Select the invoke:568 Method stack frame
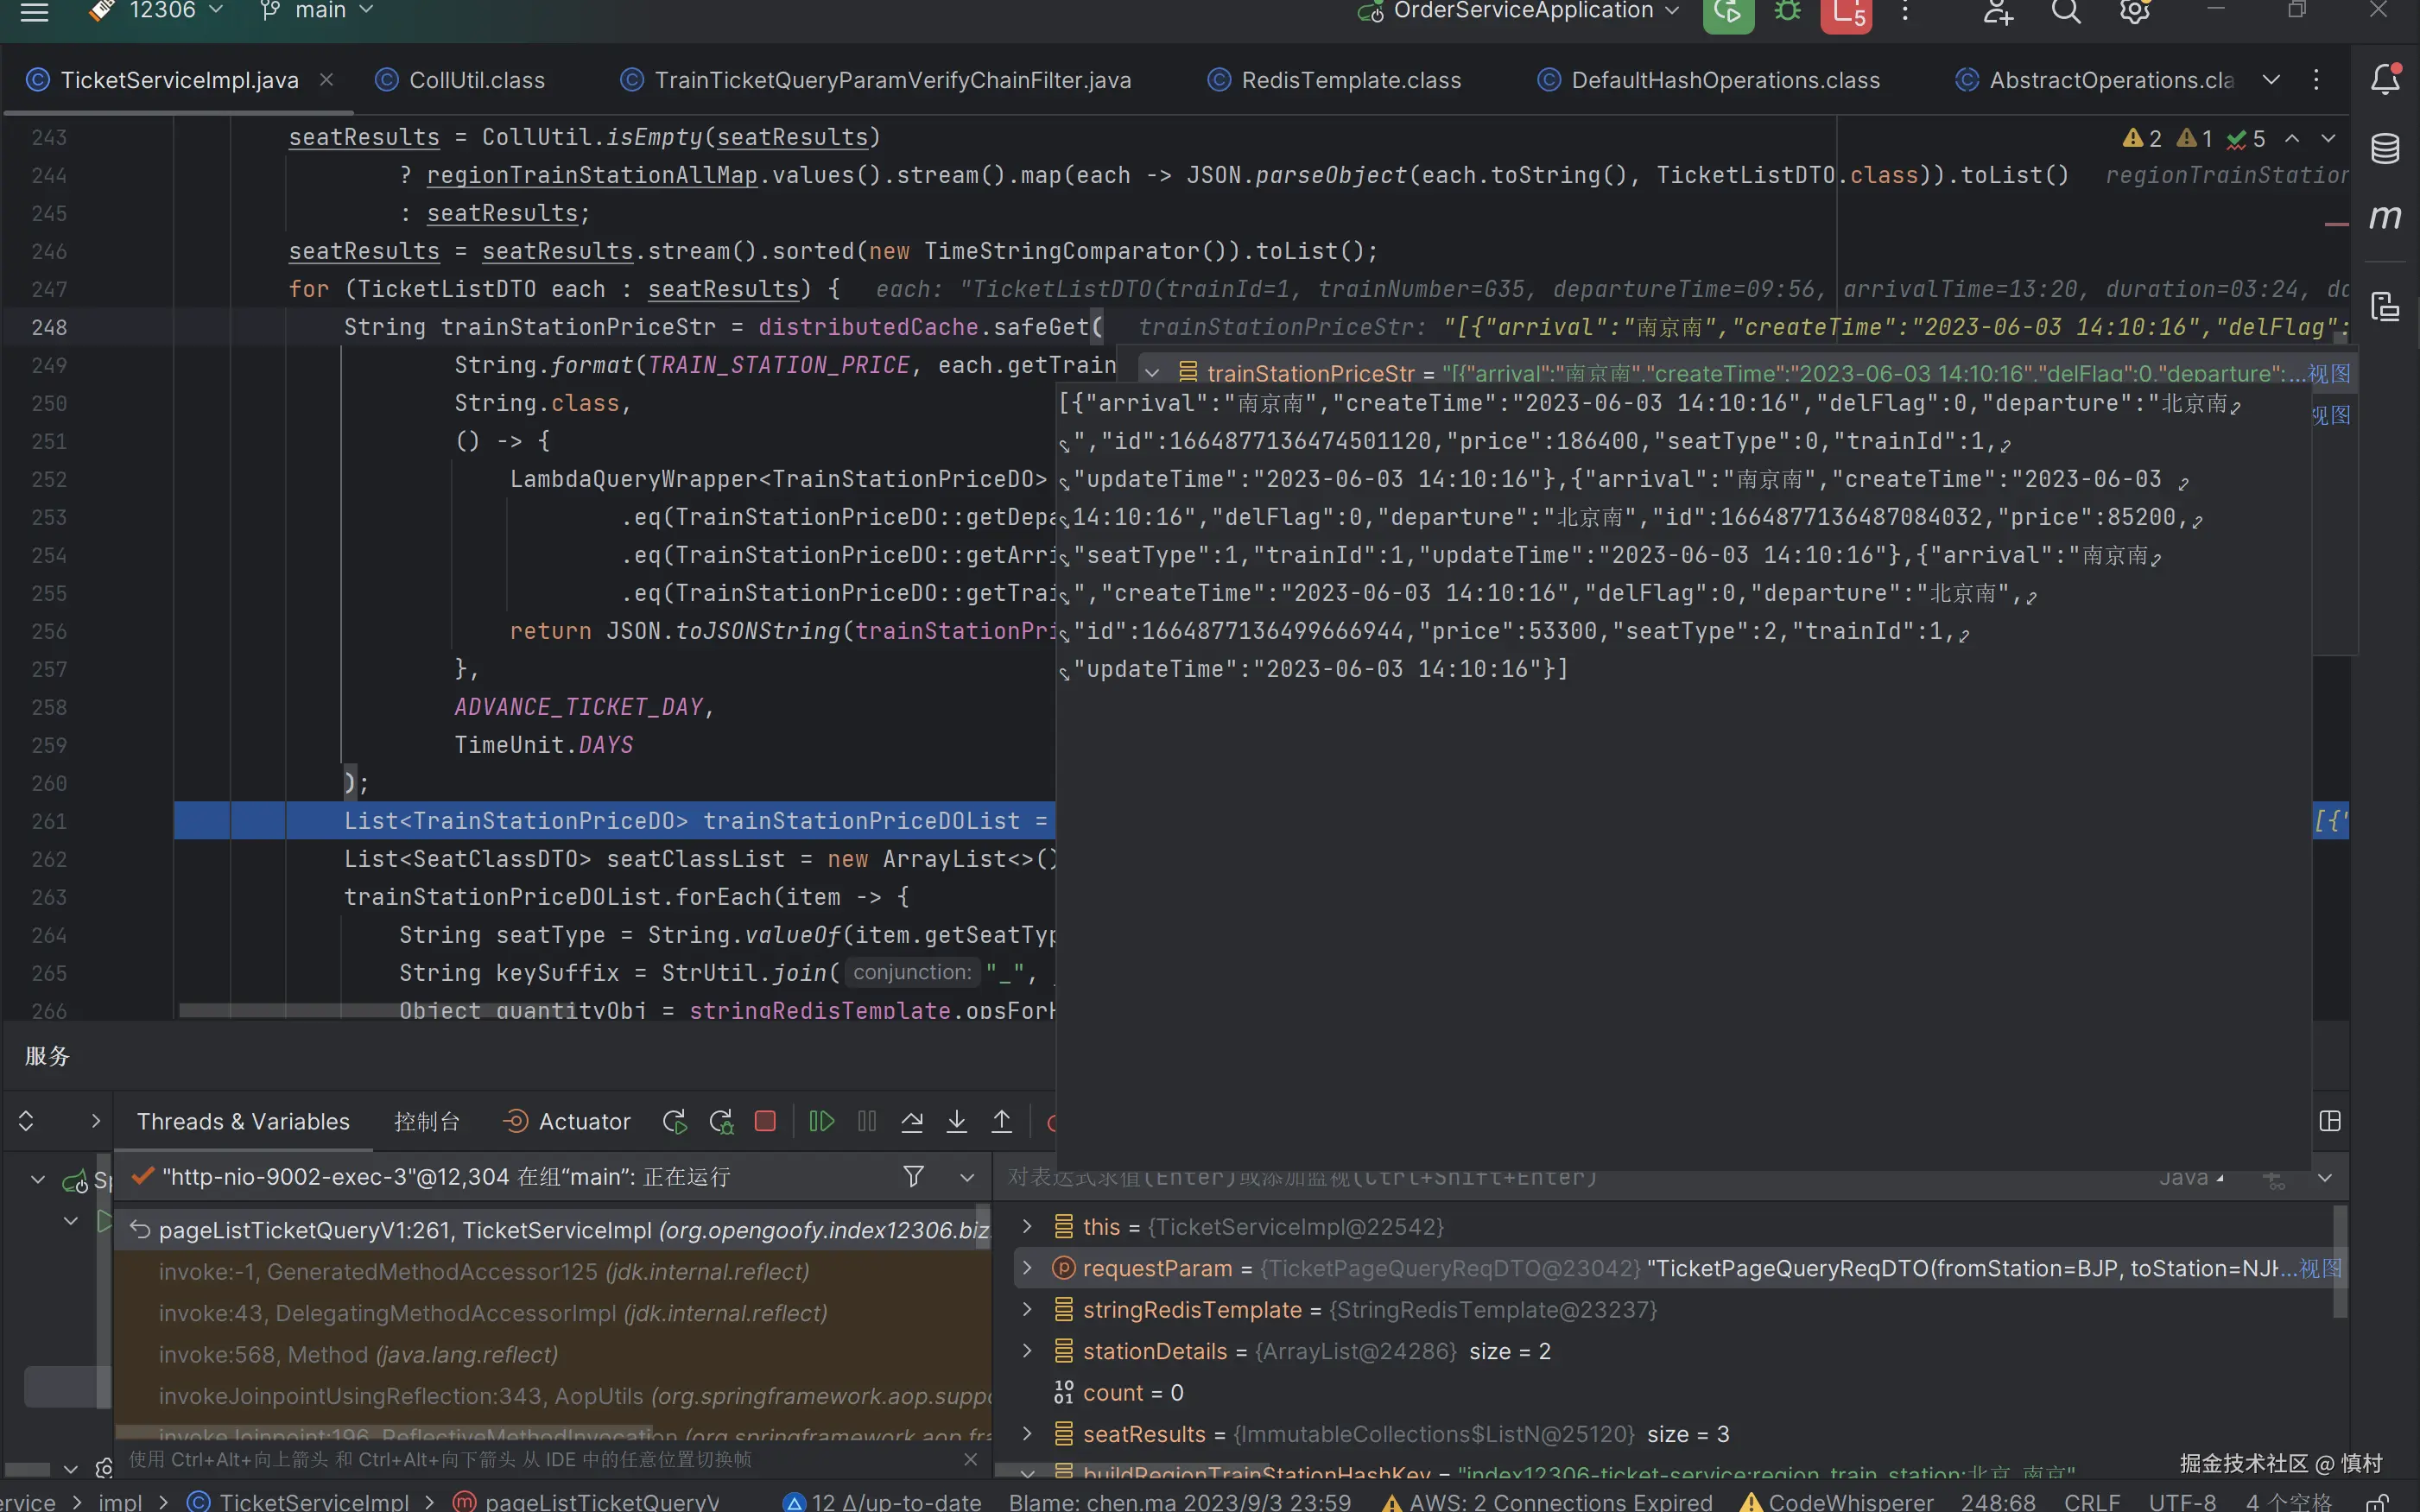This screenshot has height=1512, width=2420. [358, 1354]
